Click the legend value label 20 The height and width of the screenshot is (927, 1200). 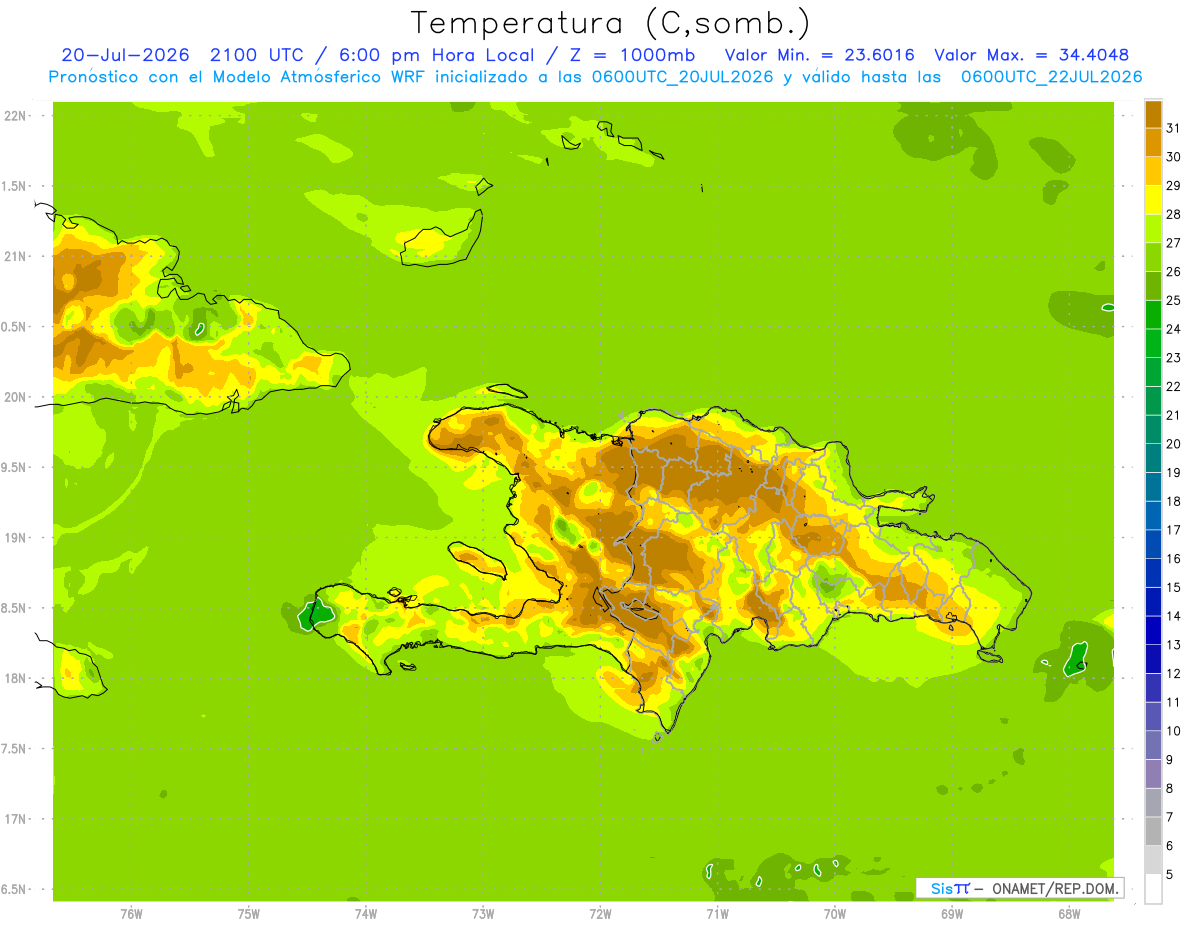click(1173, 444)
